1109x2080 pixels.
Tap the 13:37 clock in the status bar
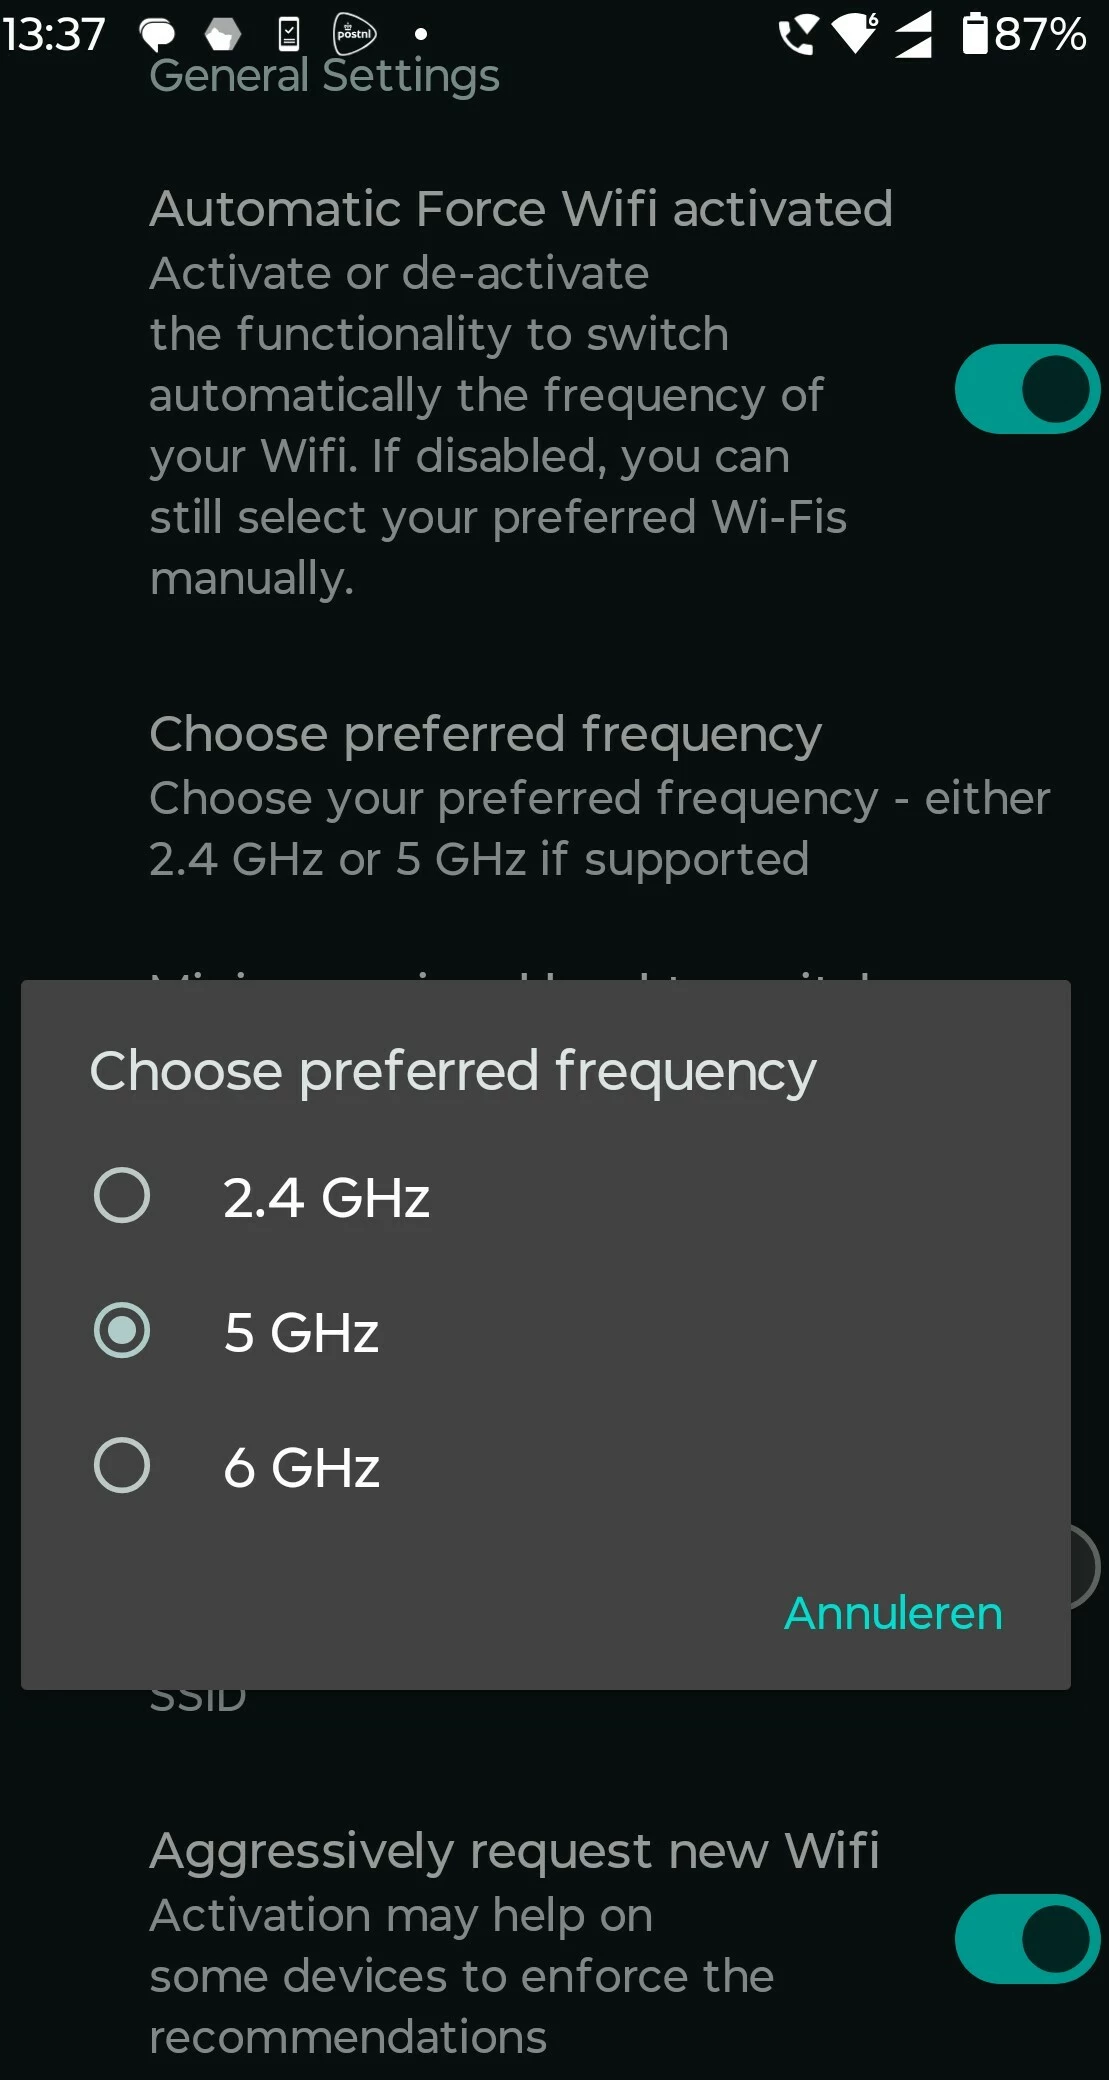(x=53, y=34)
